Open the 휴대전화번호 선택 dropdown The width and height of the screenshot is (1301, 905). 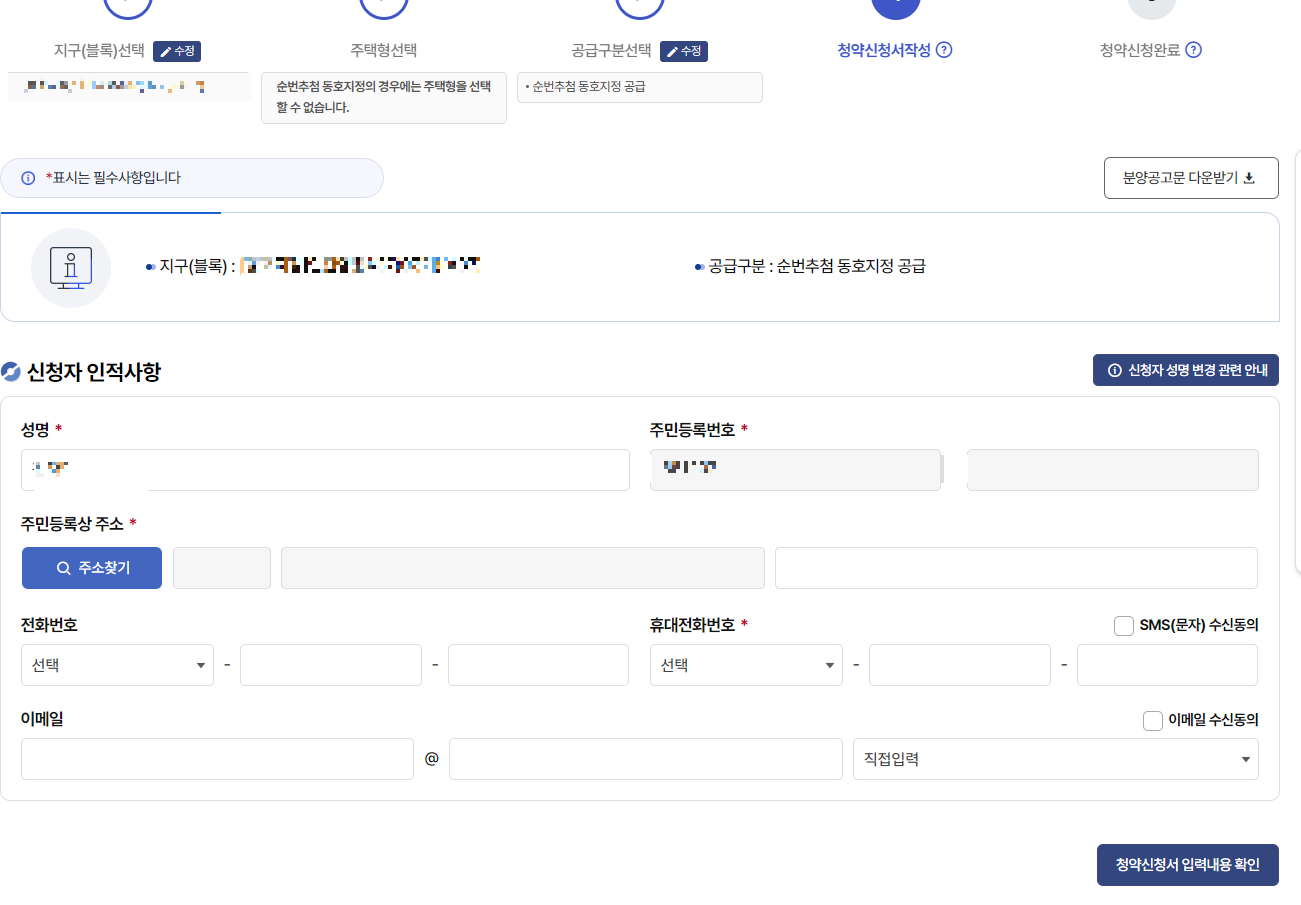[746, 664]
